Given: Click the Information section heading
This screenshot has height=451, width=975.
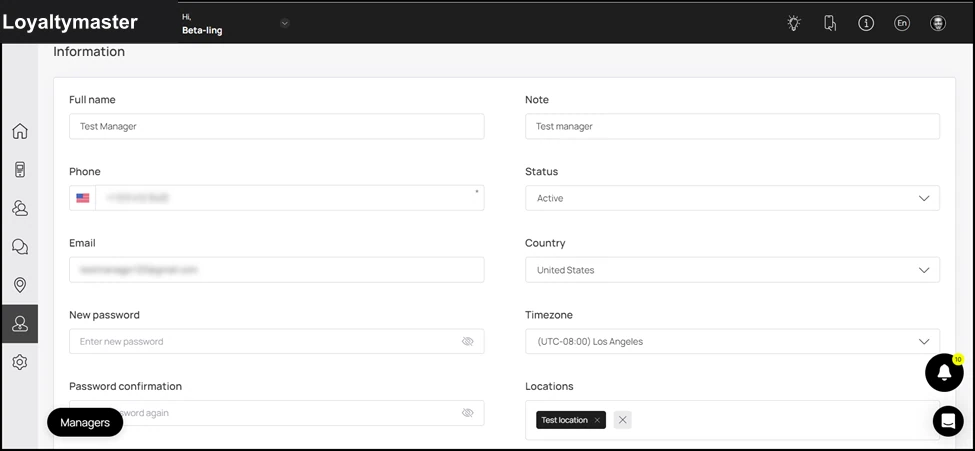Looking at the screenshot, I should pos(89,52).
